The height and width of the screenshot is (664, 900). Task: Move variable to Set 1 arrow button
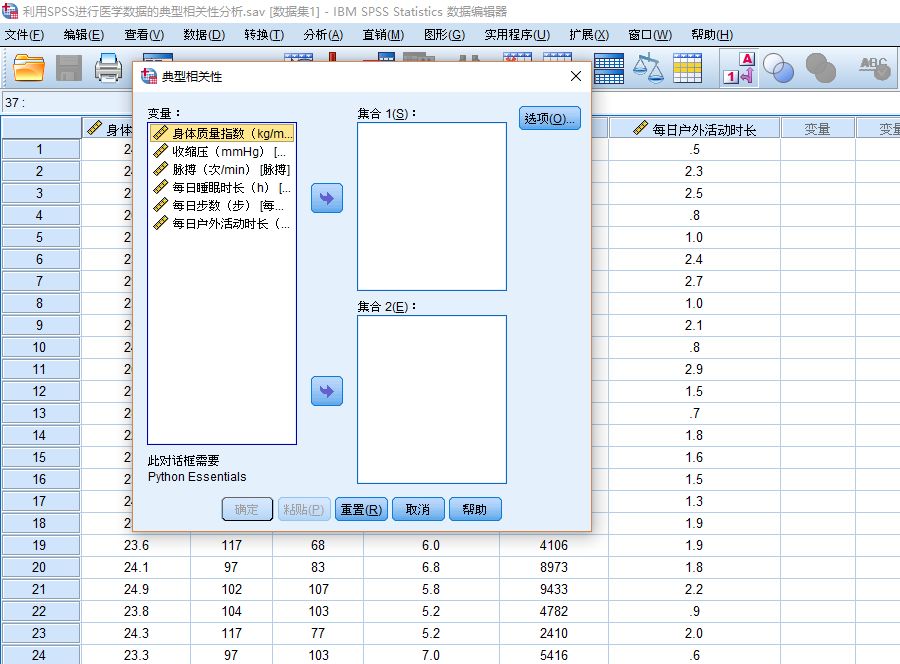click(x=327, y=199)
